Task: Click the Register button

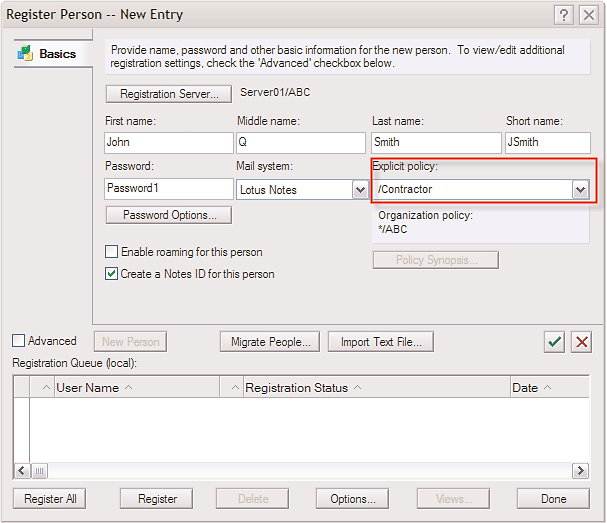Action: [x=157, y=499]
